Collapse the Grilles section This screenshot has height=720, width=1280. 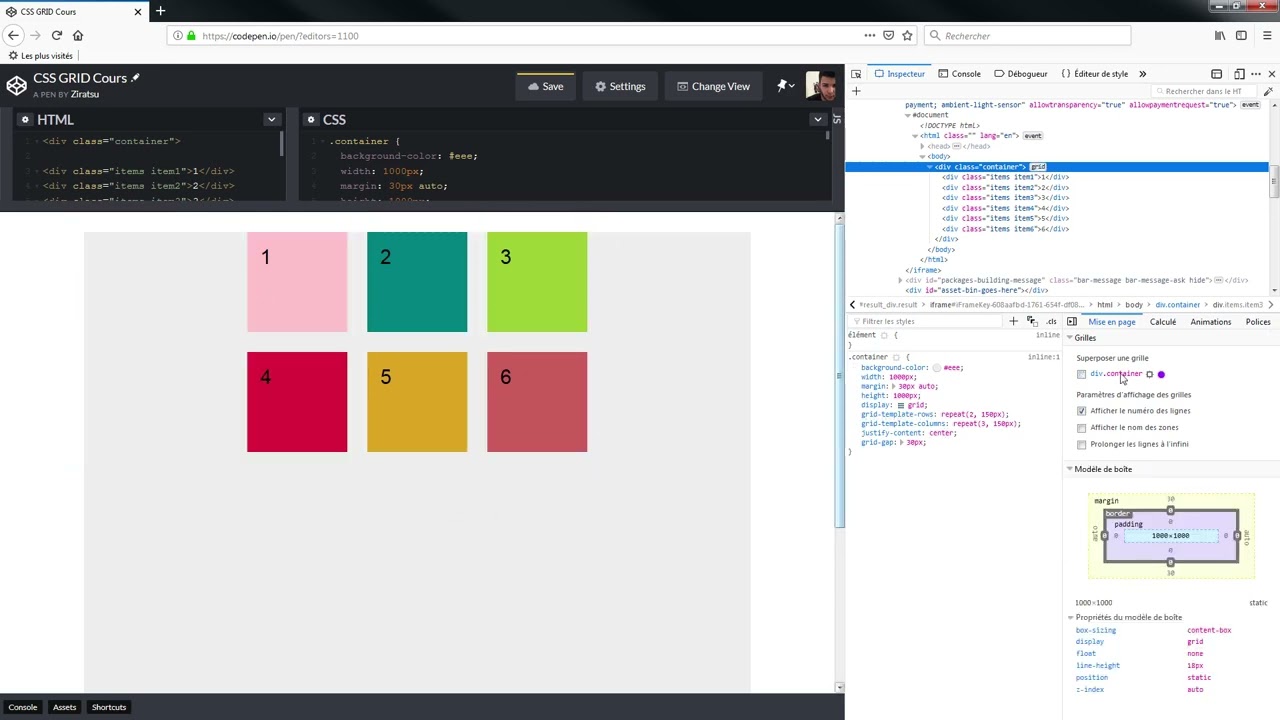1069,338
